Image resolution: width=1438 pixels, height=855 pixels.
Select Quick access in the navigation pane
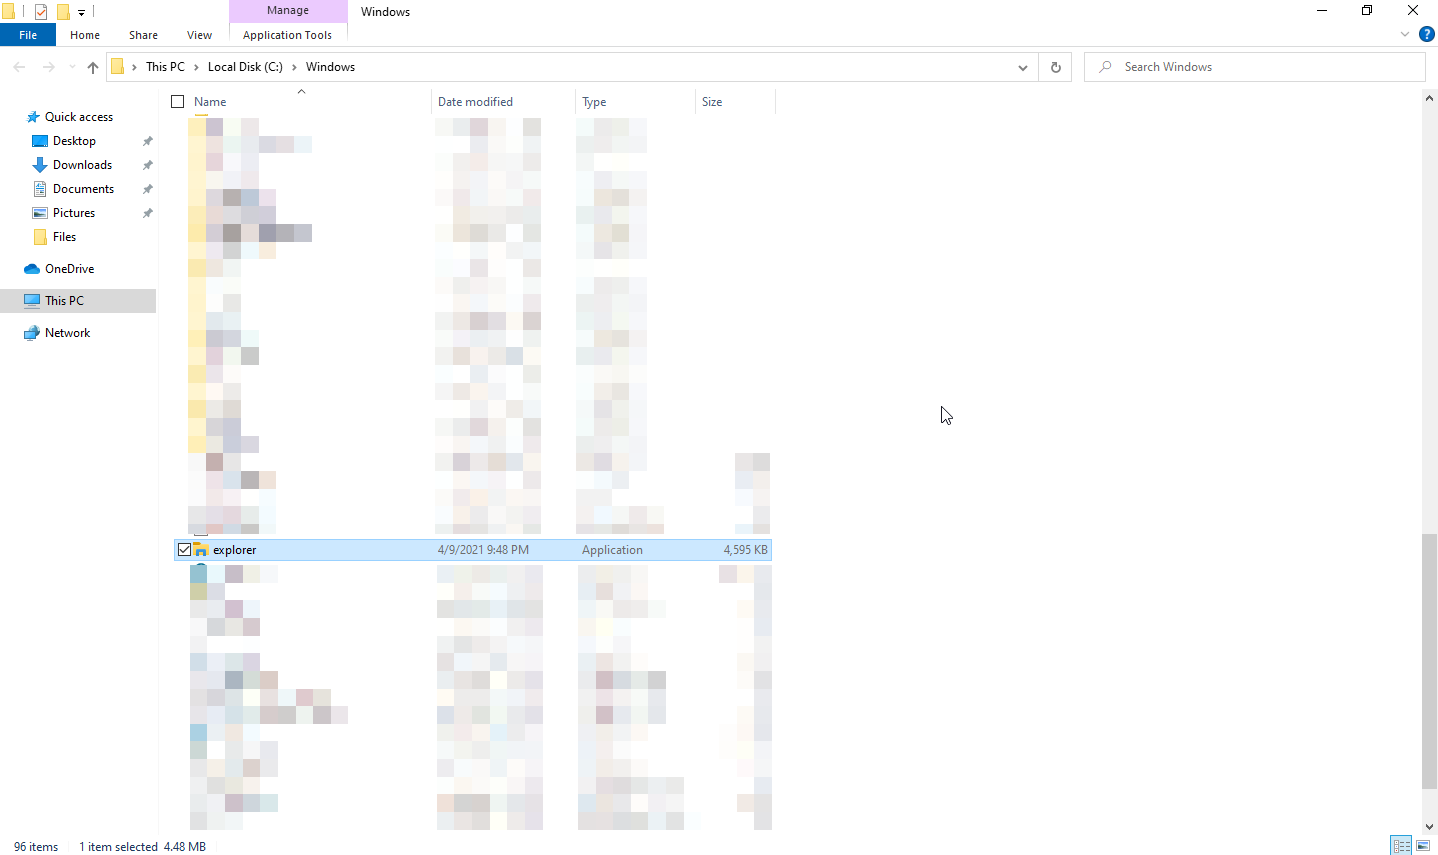(79, 117)
